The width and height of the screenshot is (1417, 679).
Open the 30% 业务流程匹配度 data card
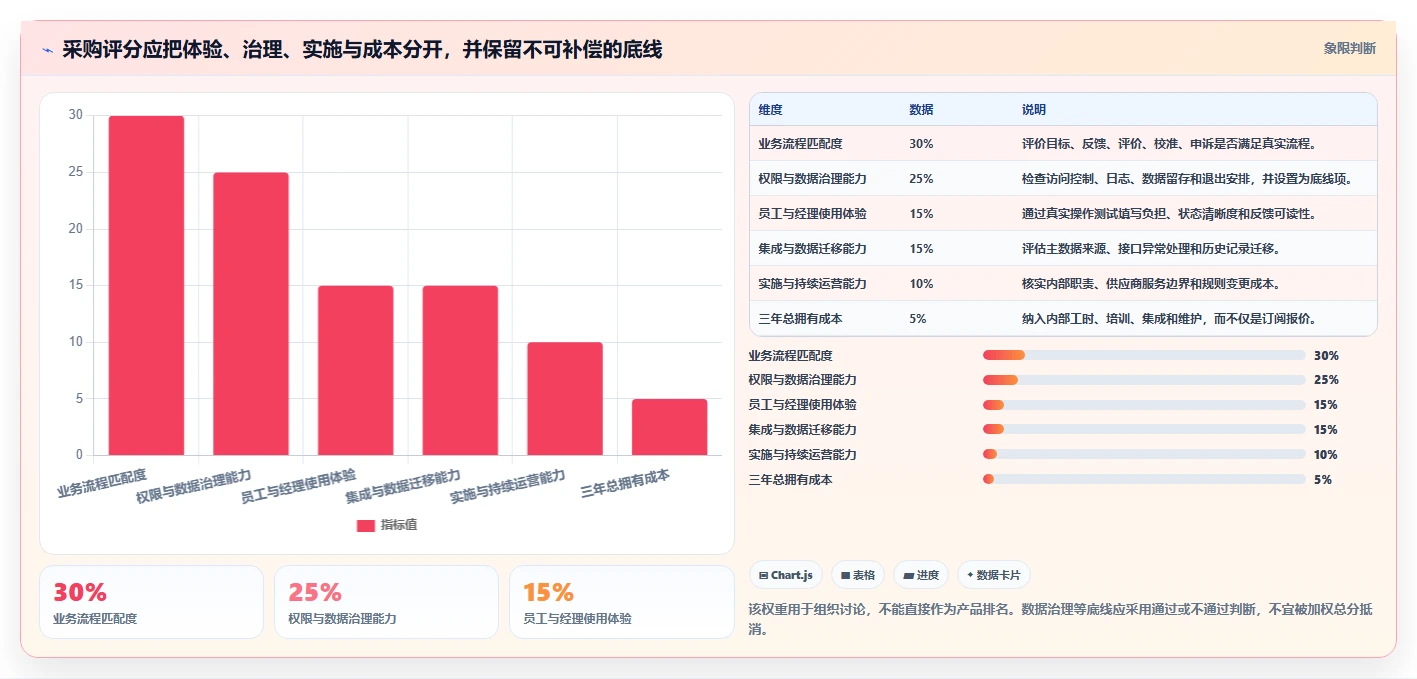tap(152, 602)
